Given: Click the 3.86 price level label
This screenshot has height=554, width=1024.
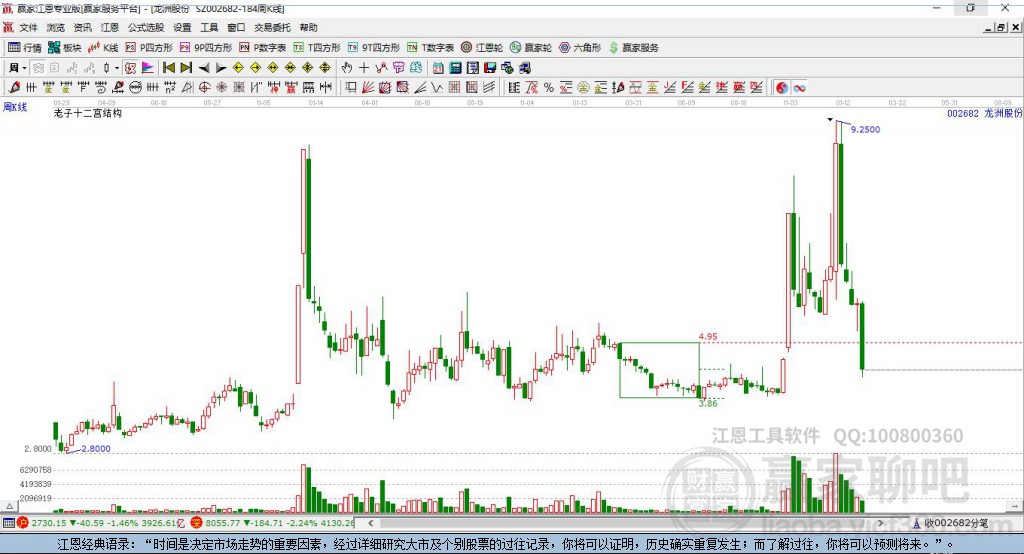Looking at the screenshot, I should coord(708,404).
